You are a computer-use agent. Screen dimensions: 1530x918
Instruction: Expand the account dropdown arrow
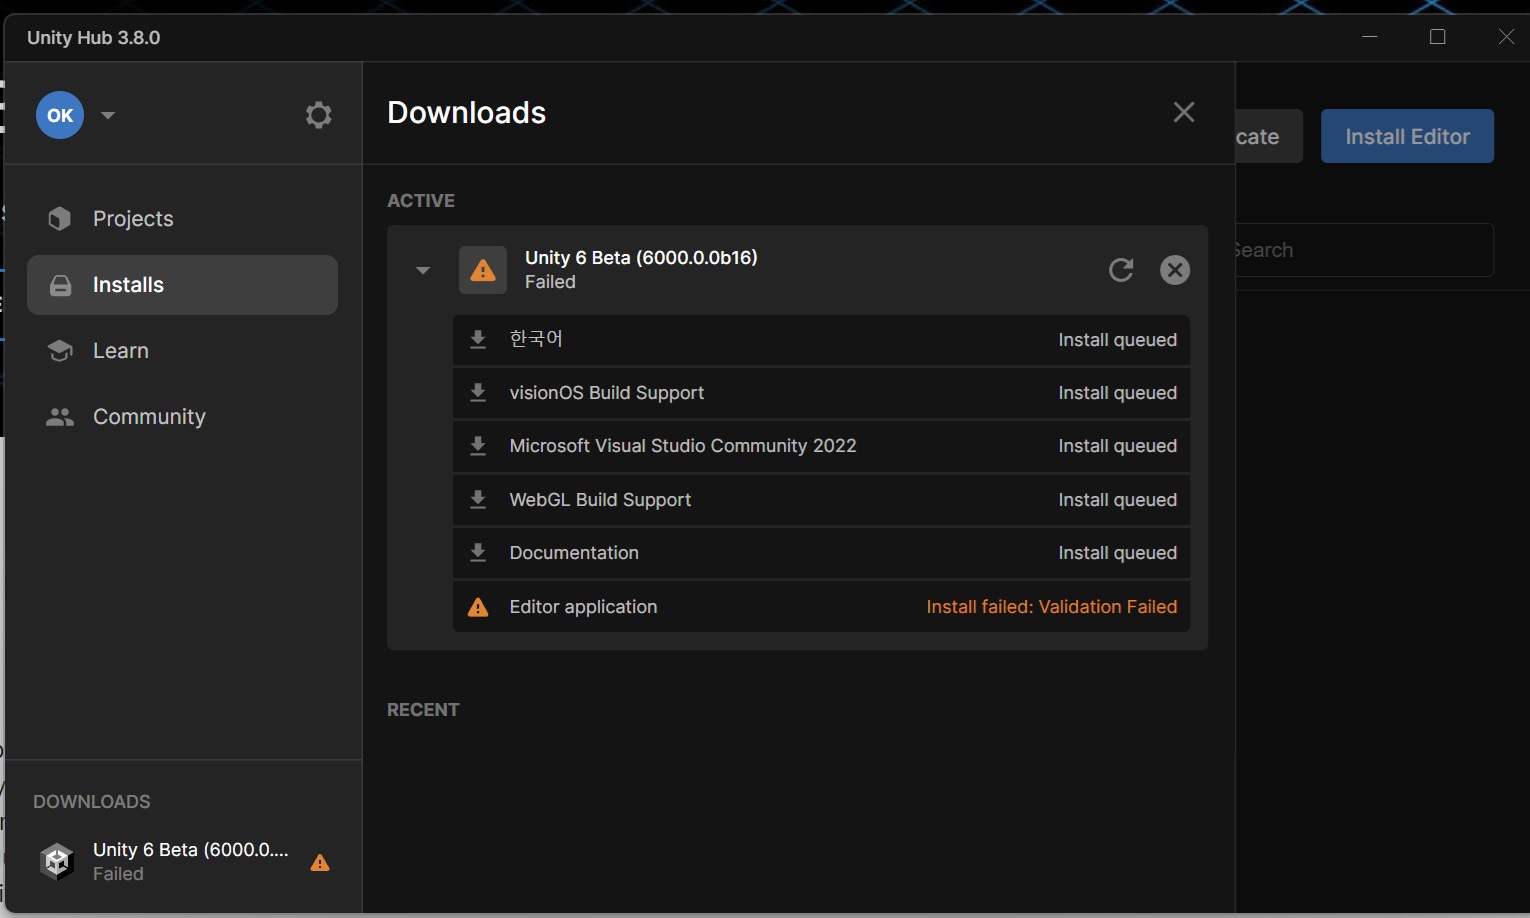tap(108, 115)
